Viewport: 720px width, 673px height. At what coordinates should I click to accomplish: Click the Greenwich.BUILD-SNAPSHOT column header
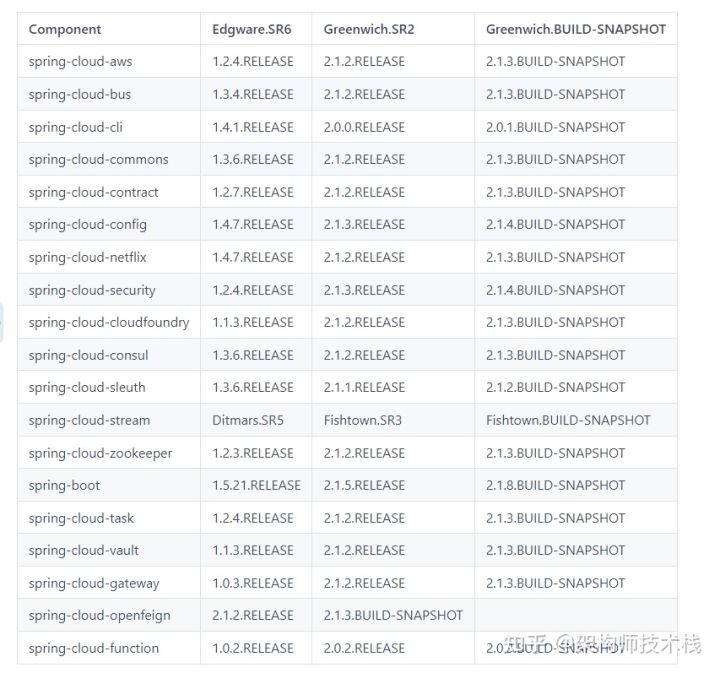pyautogui.click(x=575, y=29)
